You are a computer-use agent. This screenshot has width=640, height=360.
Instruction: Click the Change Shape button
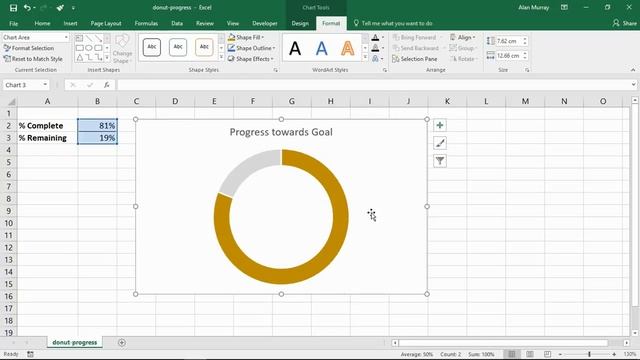click(122, 49)
